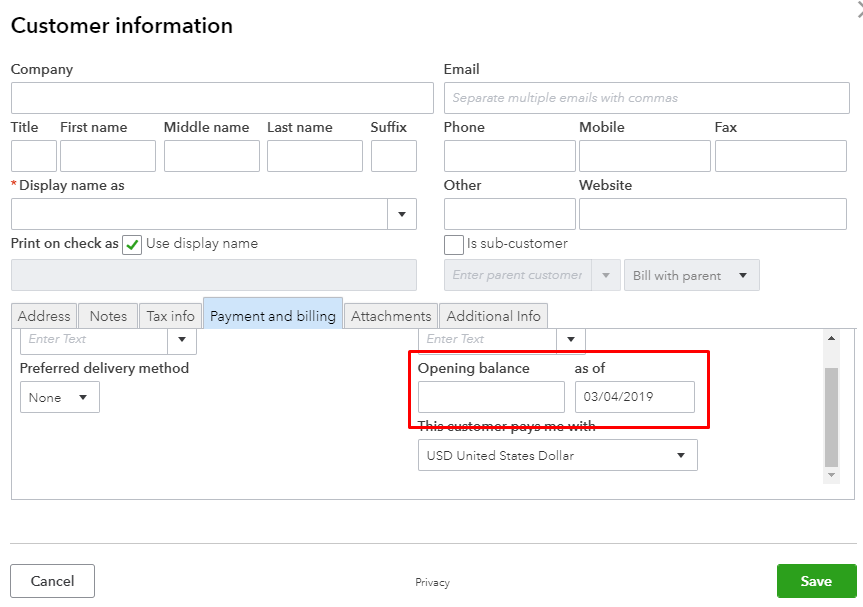
Task: Open the Privacy link
Action: [432, 582]
